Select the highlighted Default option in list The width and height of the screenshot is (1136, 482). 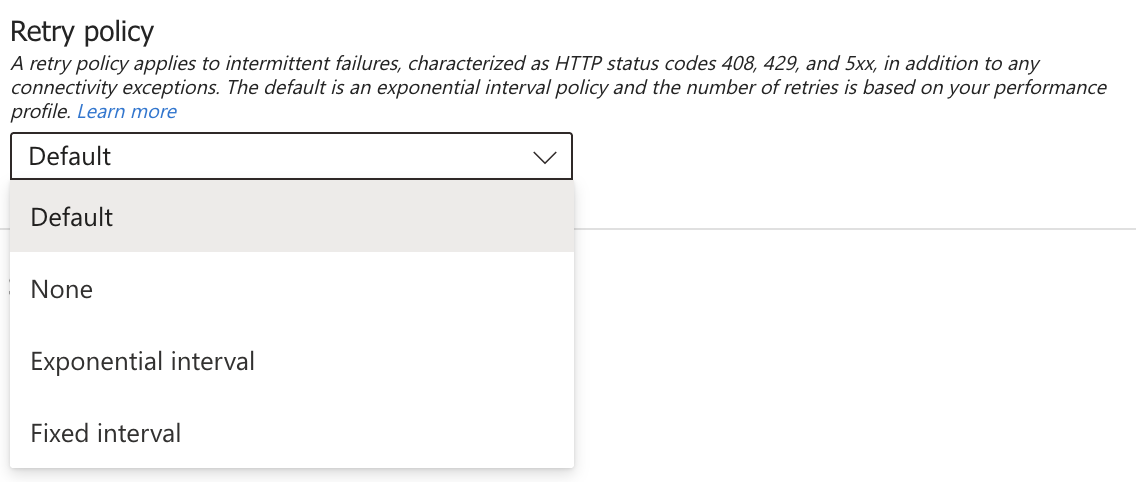(72, 217)
